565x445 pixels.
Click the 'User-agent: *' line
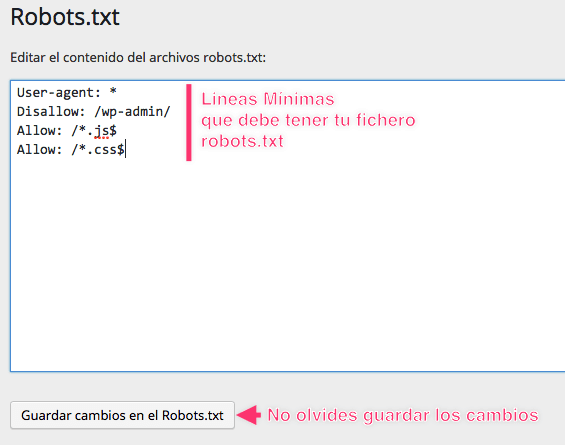pyautogui.click(x=67, y=93)
